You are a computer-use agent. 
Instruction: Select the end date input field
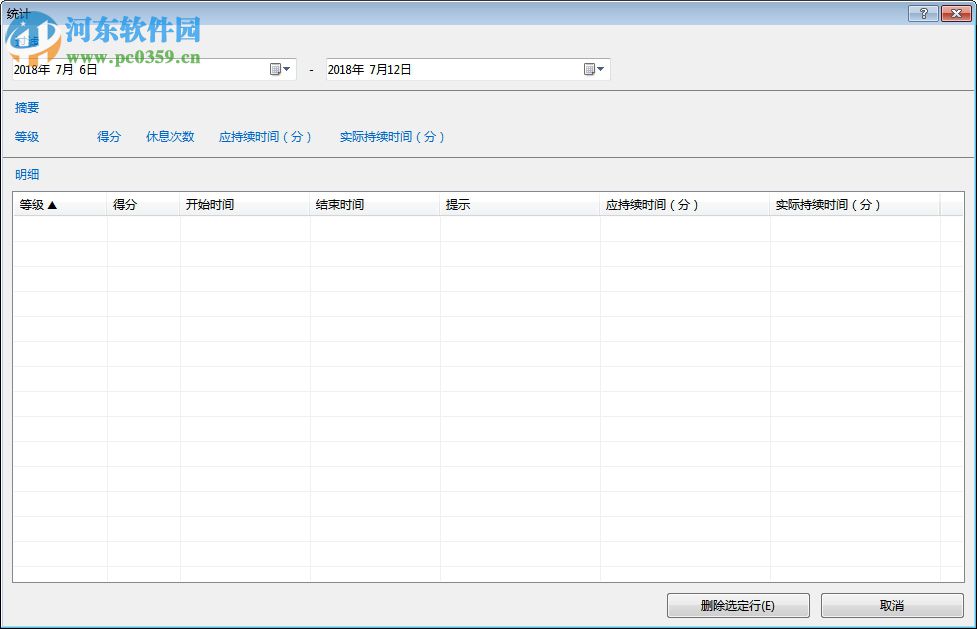[x=440, y=69]
